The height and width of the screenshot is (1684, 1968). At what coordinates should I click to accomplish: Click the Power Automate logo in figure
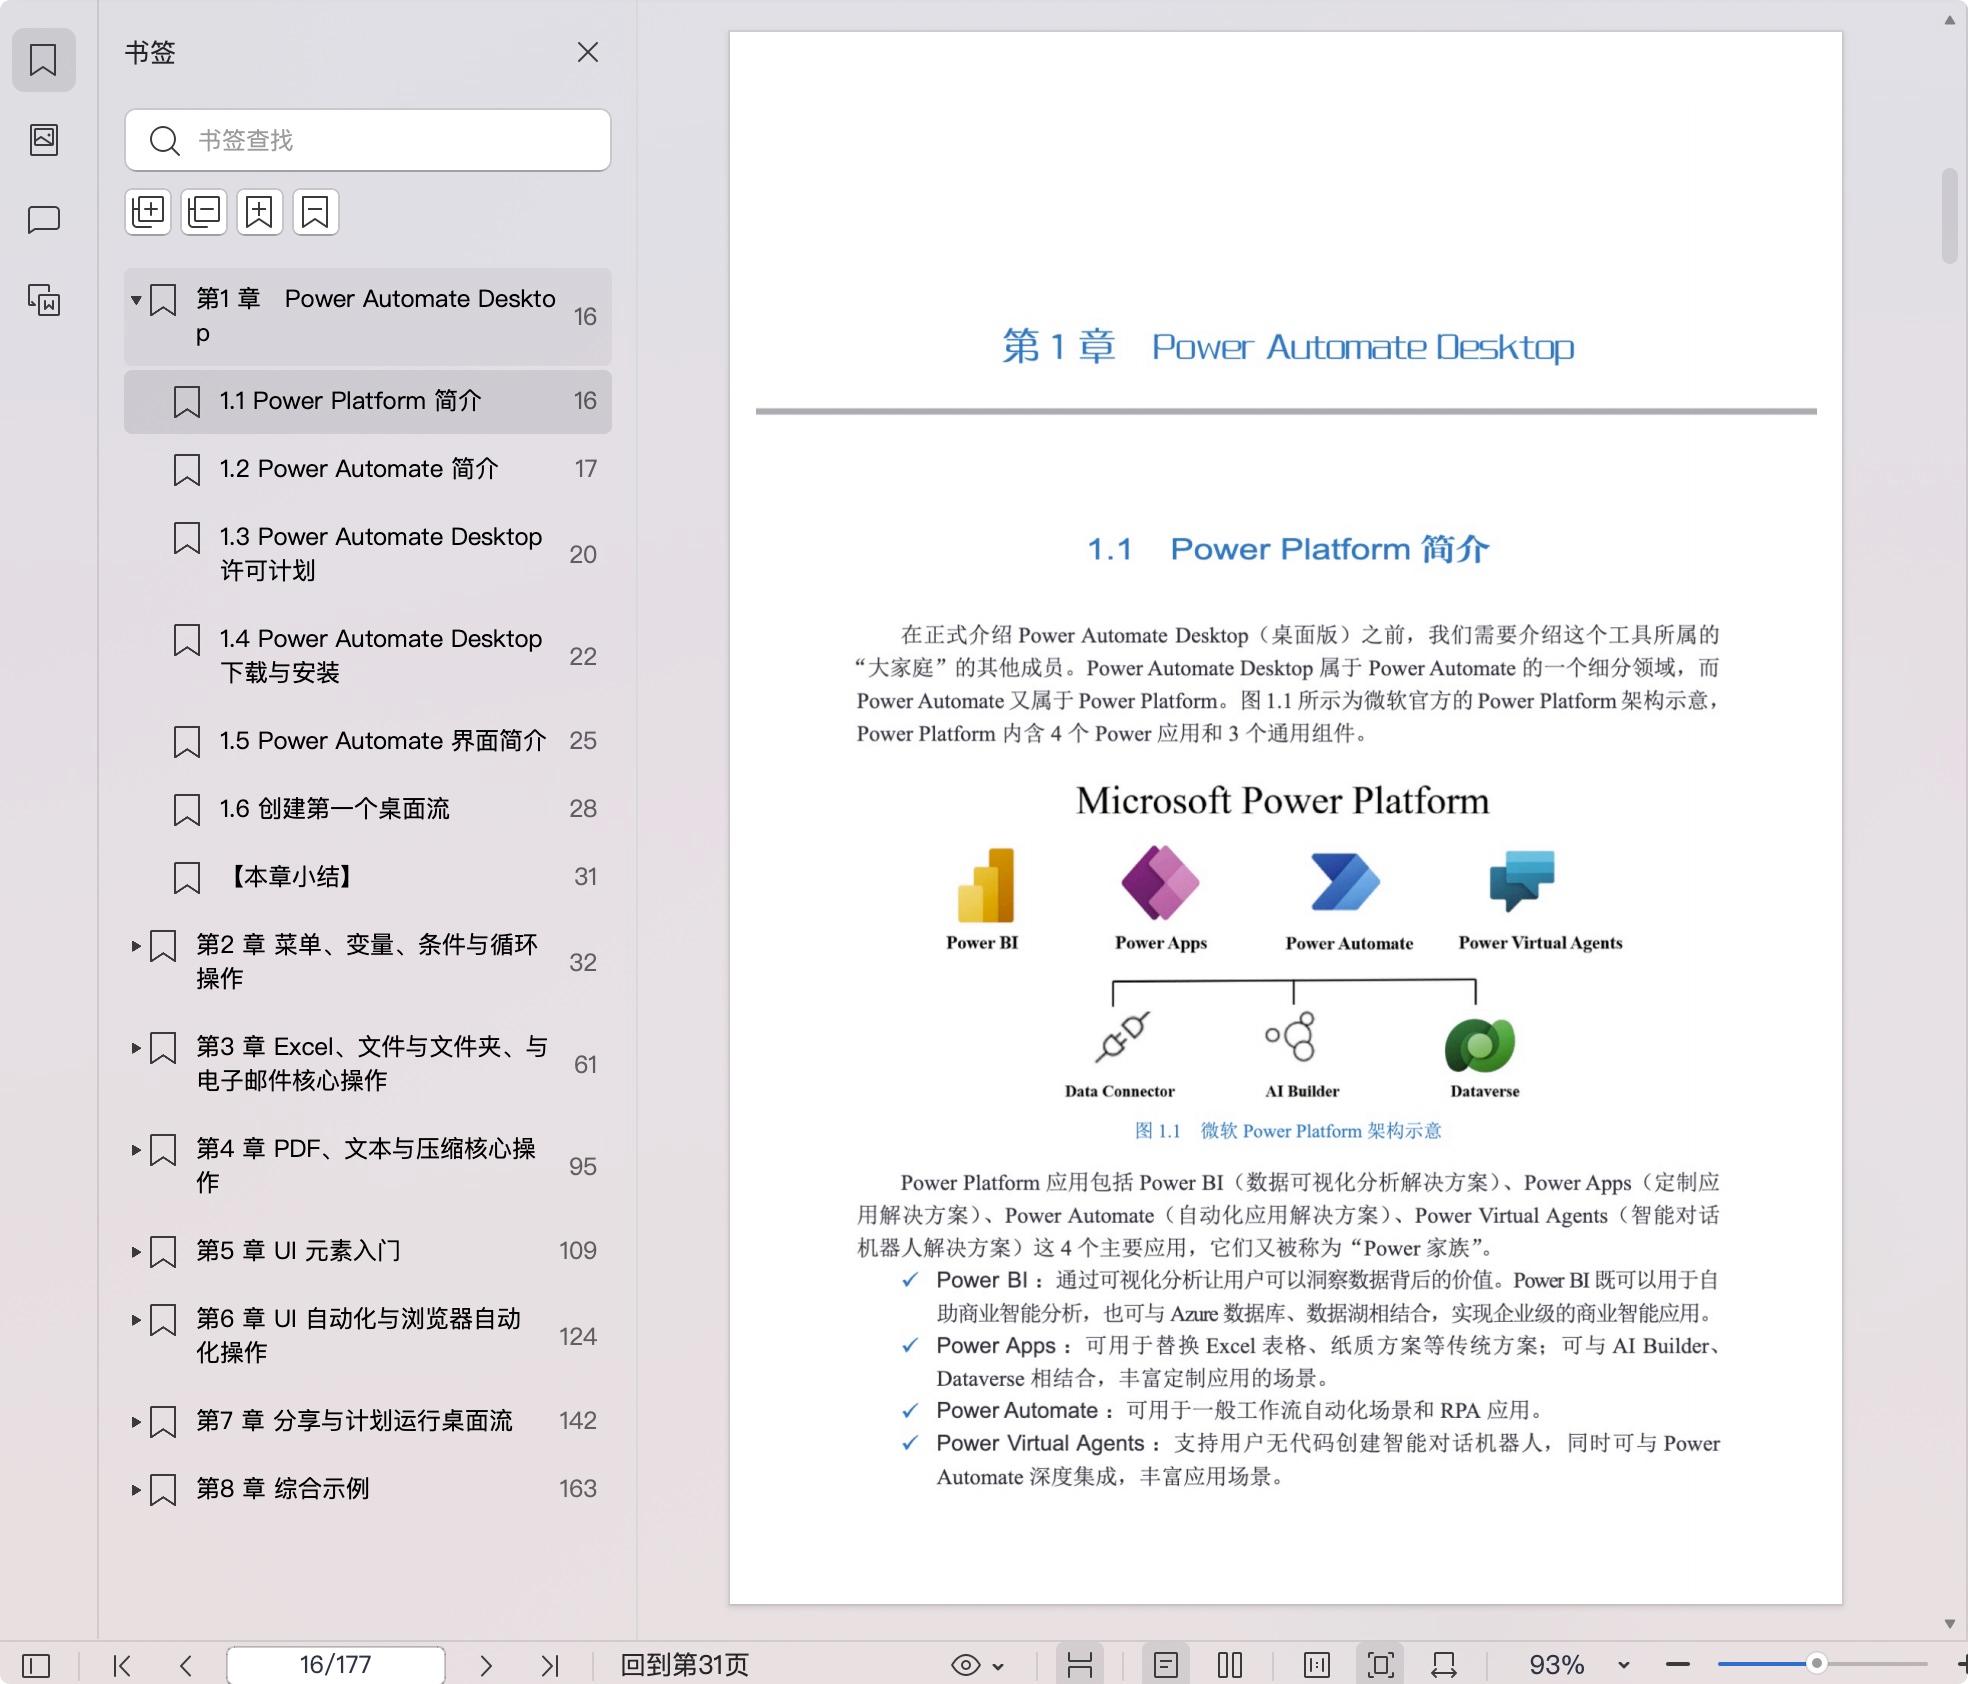tap(1346, 882)
